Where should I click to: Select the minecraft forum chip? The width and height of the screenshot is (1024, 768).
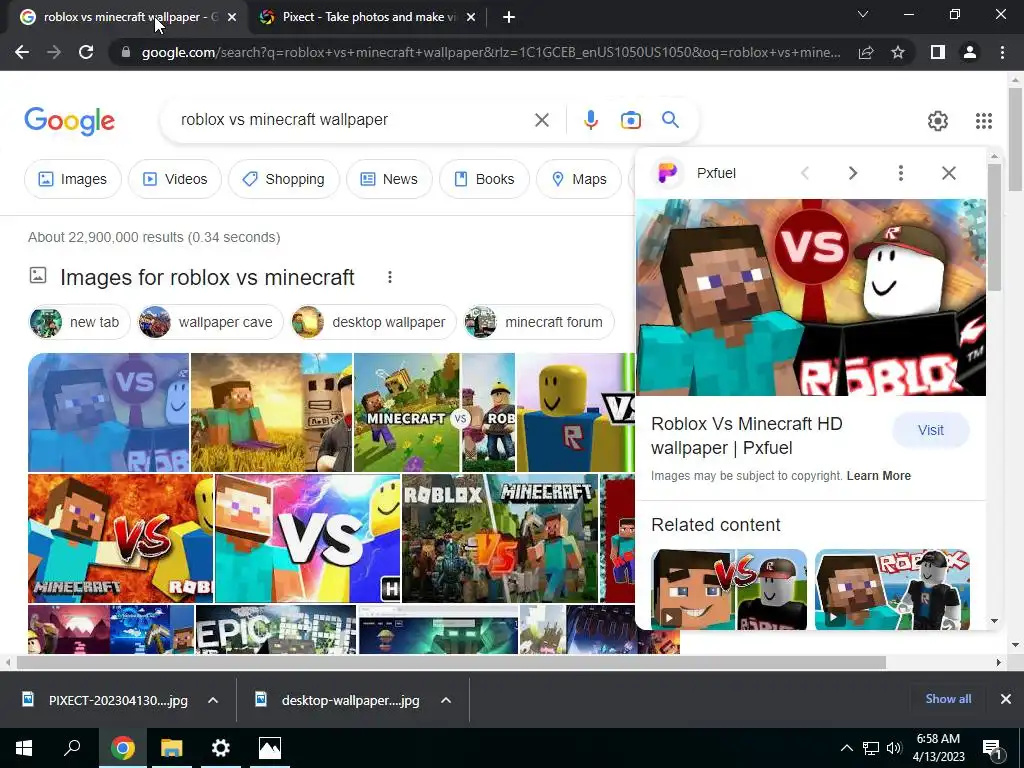[539, 322]
